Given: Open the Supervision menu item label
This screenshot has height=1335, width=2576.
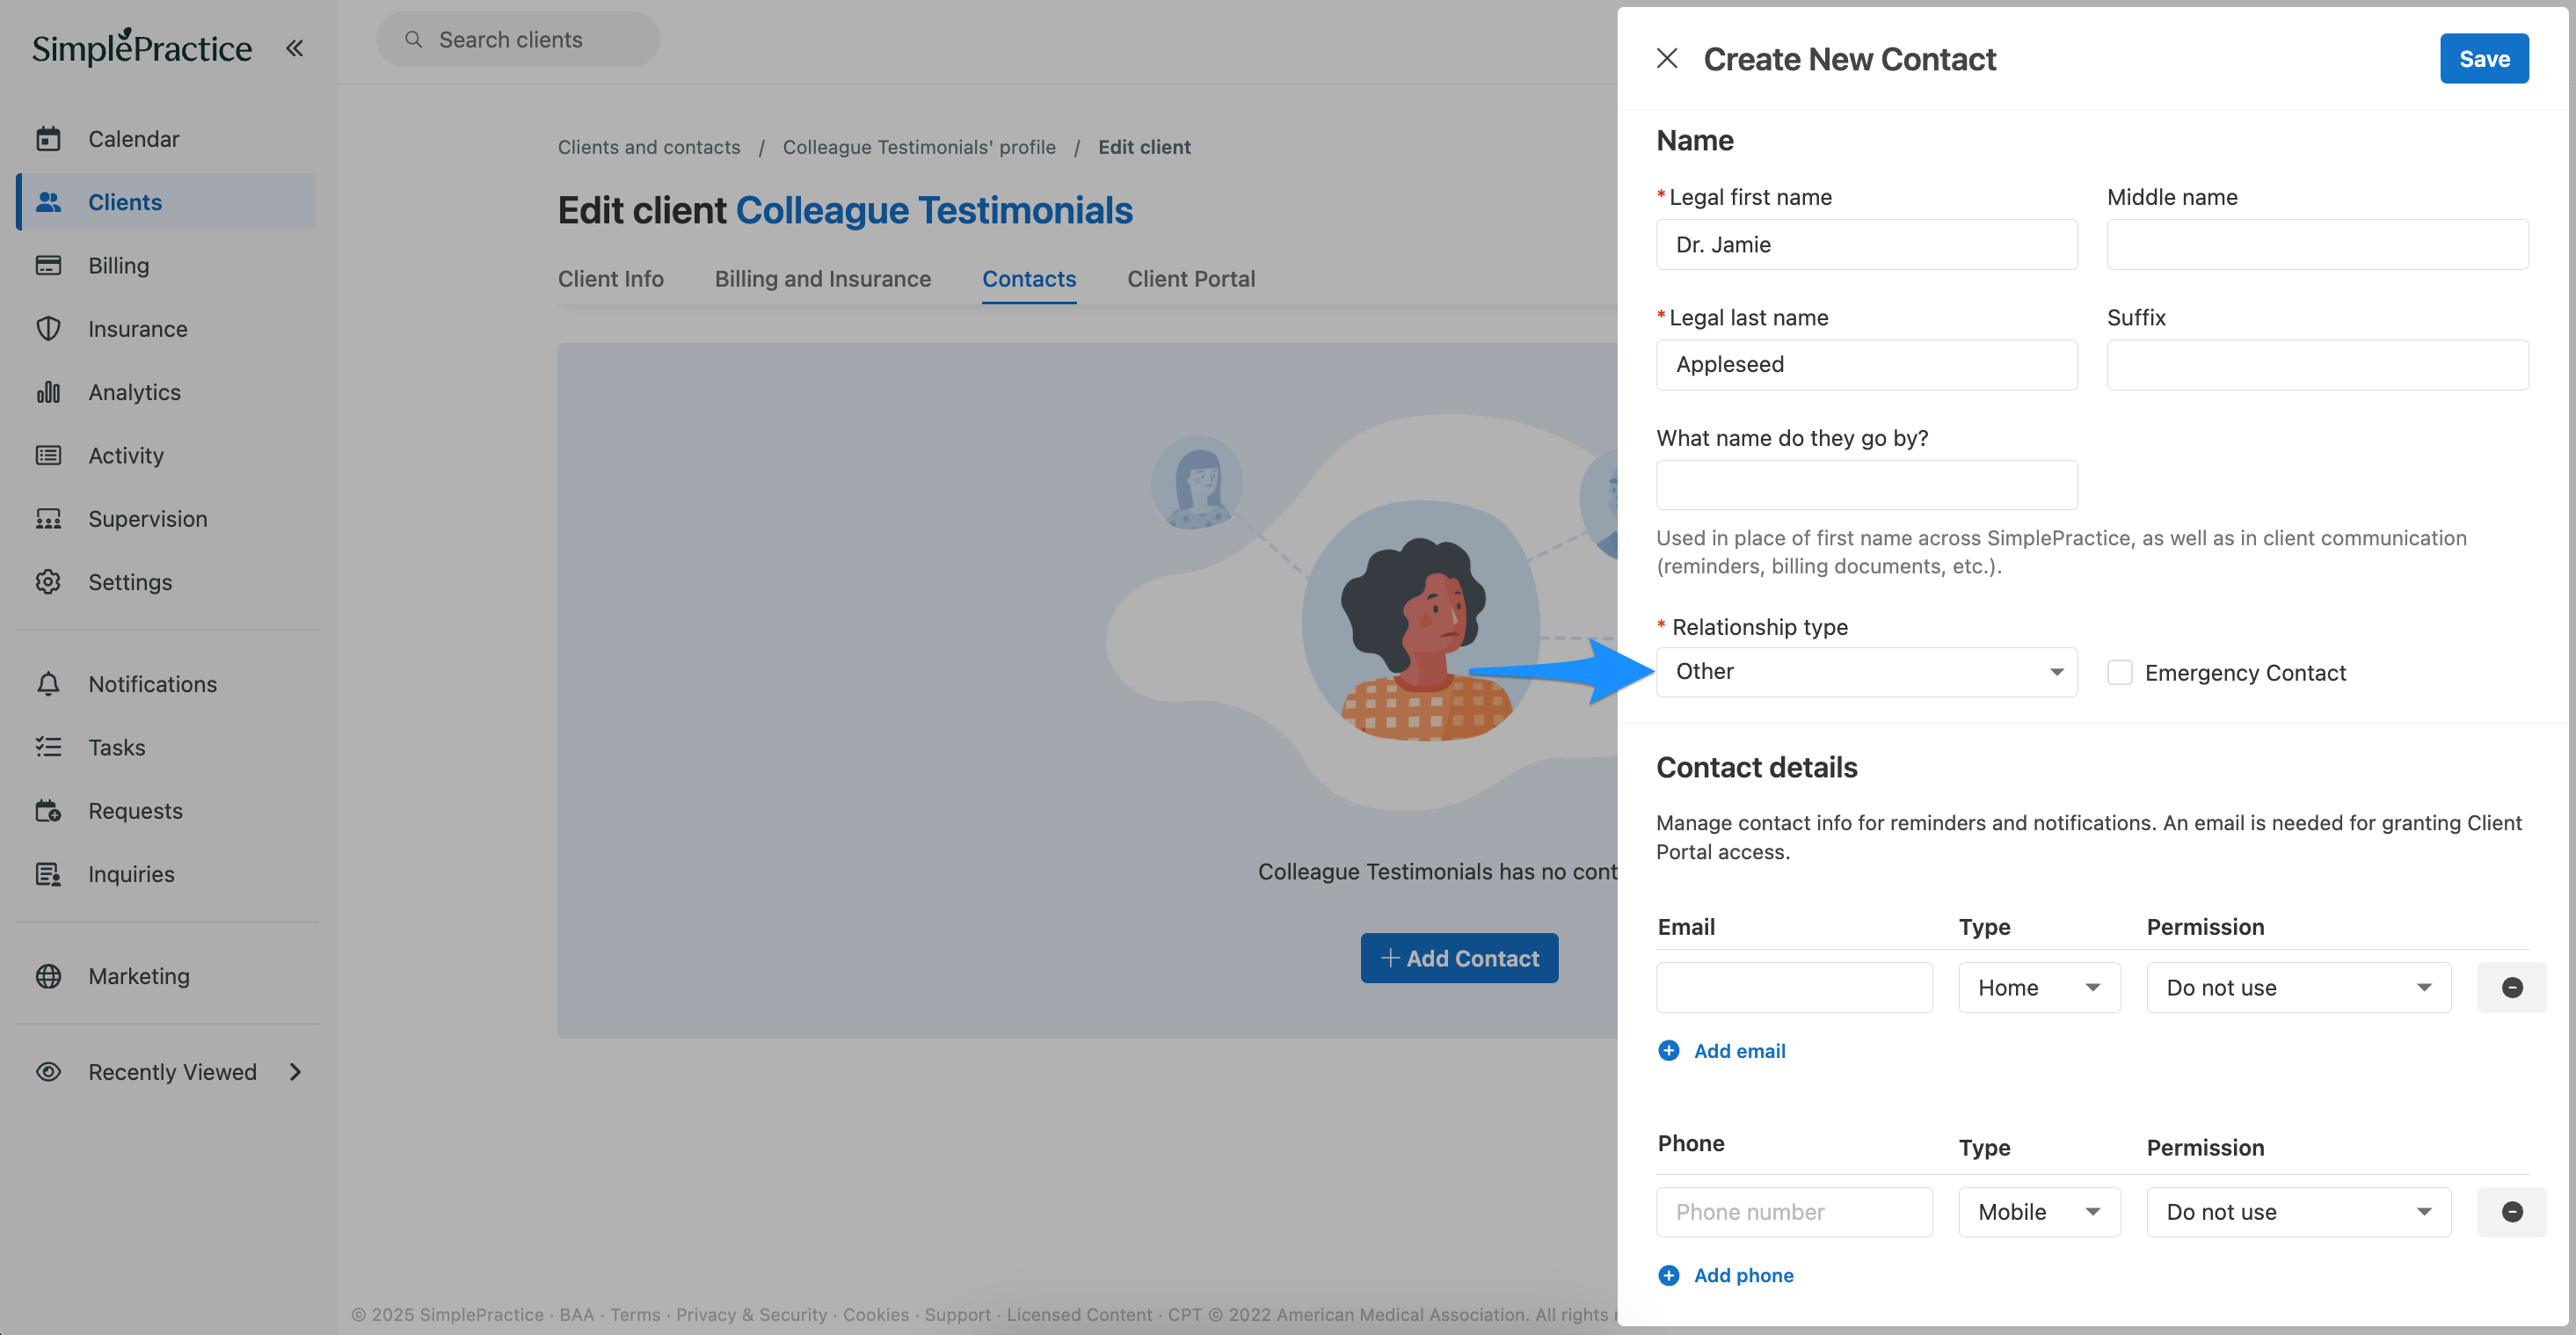Looking at the screenshot, I should click(148, 518).
